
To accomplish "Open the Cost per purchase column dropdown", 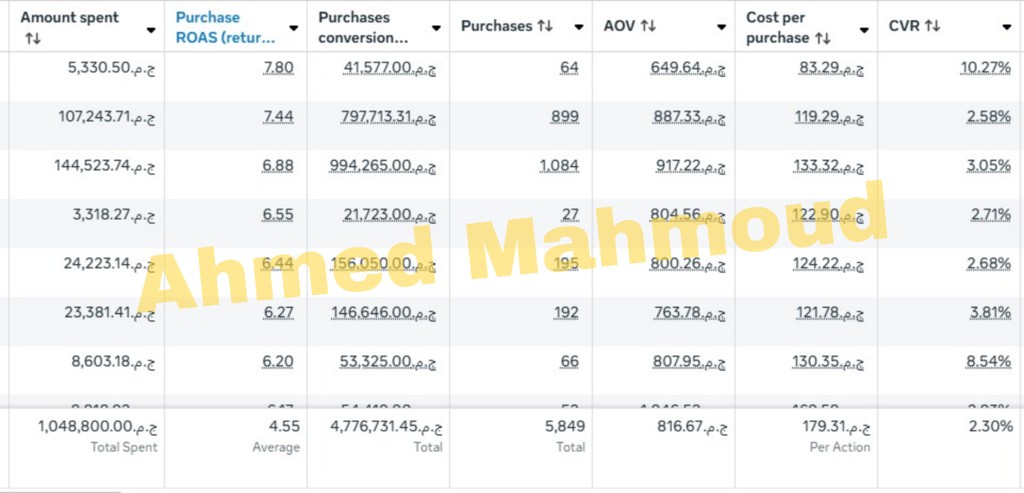I will [x=865, y=29].
